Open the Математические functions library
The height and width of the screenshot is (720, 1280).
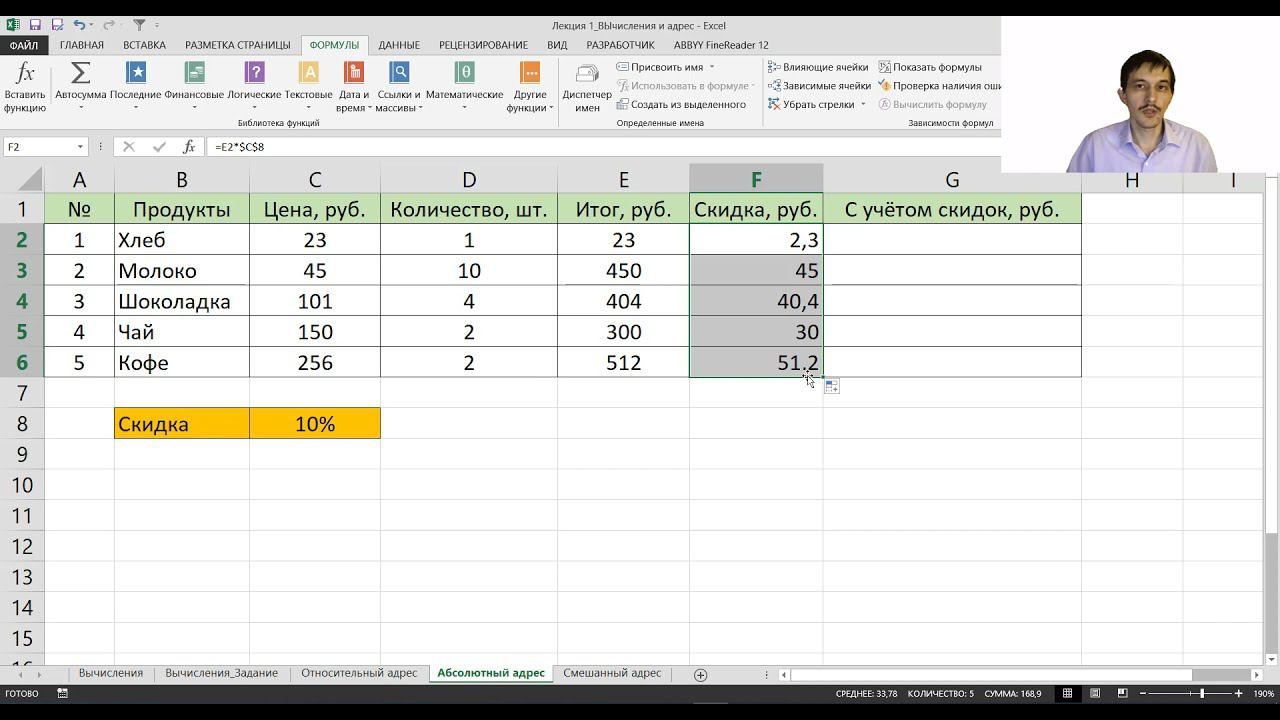click(x=464, y=87)
